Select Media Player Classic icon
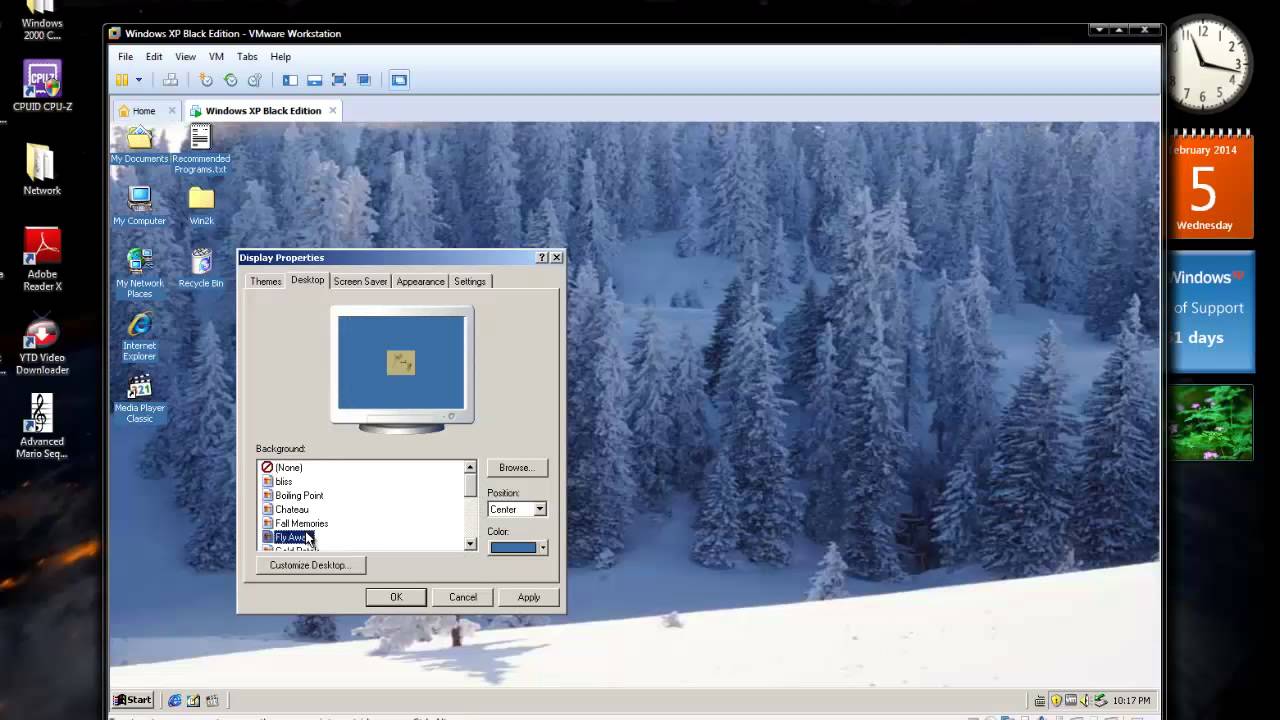This screenshot has width=1280, height=720. pyautogui.click(x=139, y=398)
